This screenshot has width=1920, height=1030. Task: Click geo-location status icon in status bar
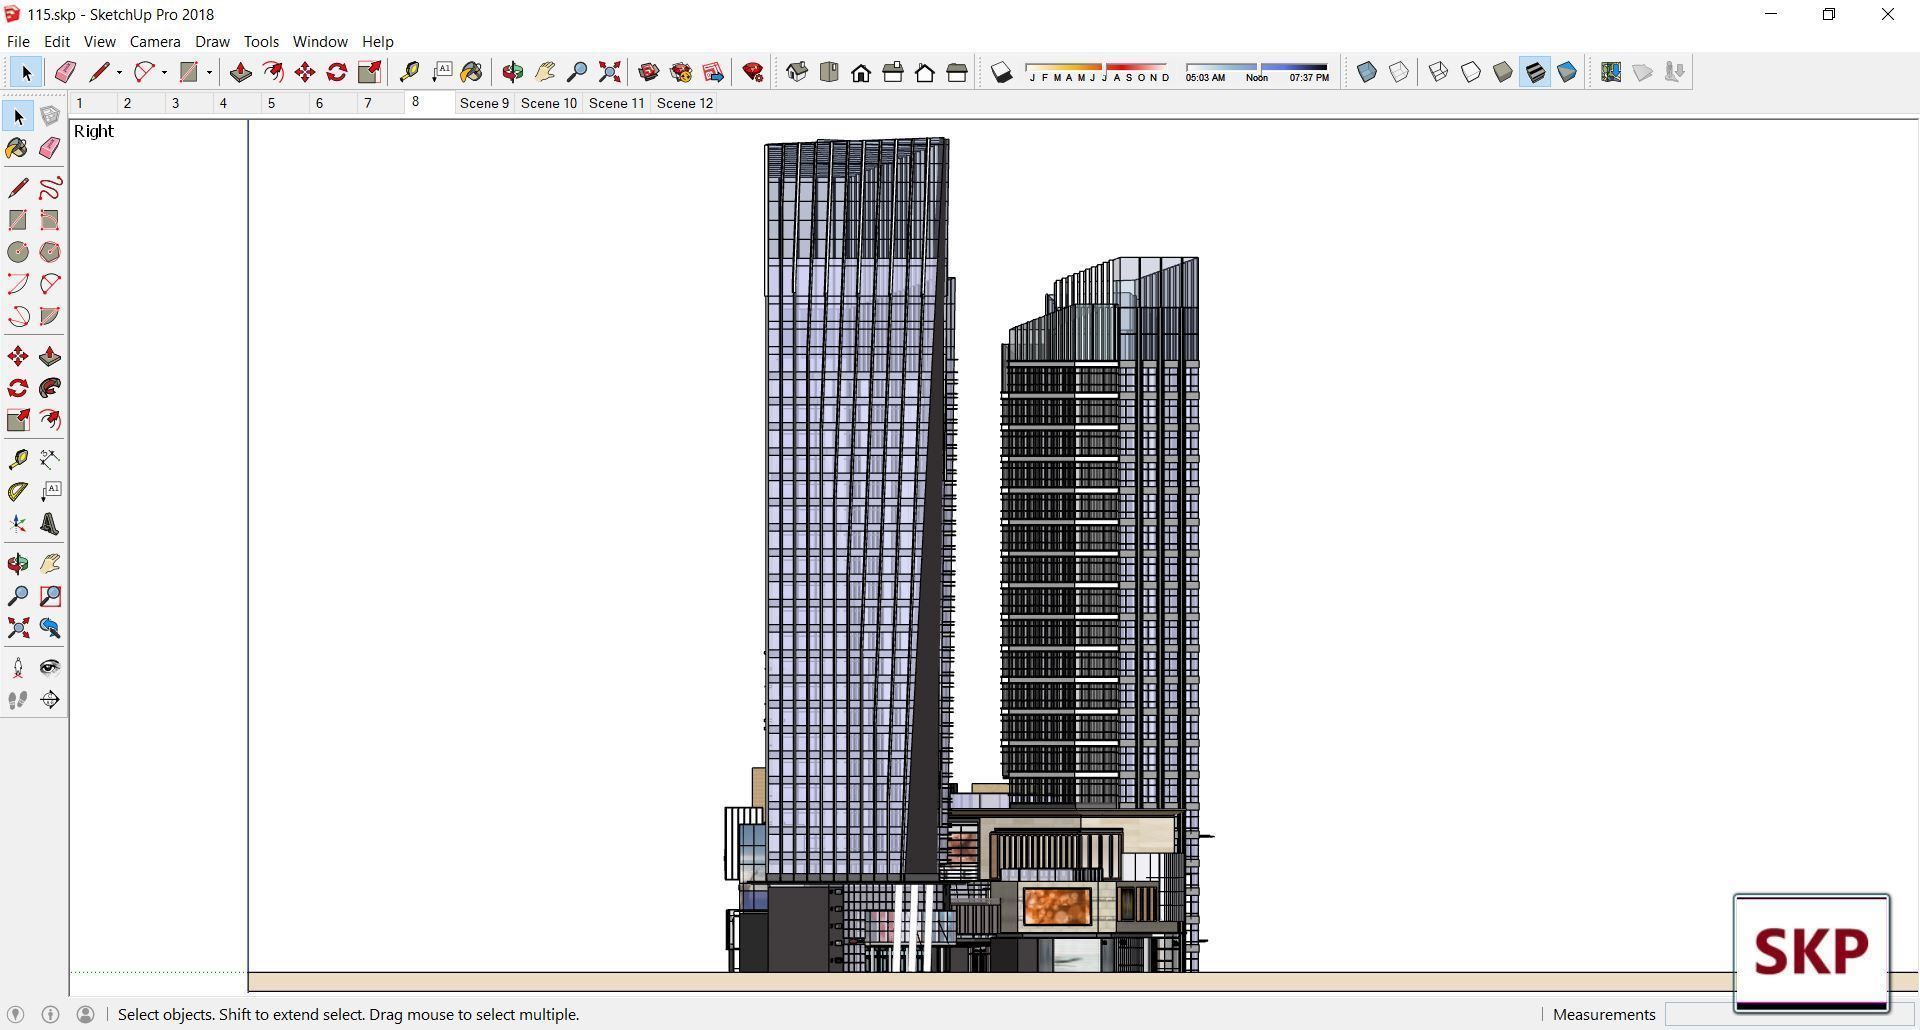15,1014
